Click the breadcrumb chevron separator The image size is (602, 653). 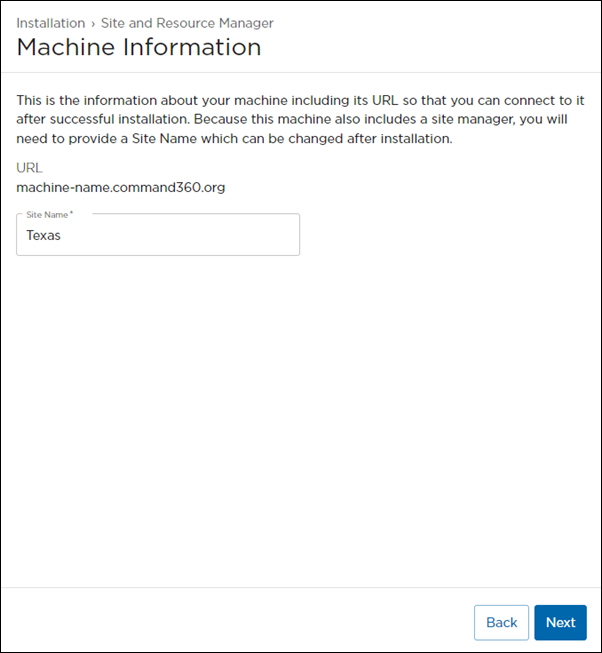tap(93, 23)
